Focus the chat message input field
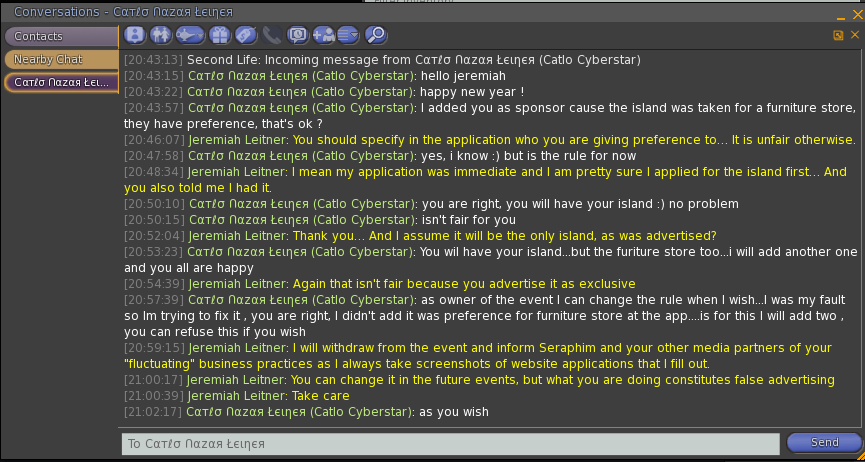 click(451, 444)
